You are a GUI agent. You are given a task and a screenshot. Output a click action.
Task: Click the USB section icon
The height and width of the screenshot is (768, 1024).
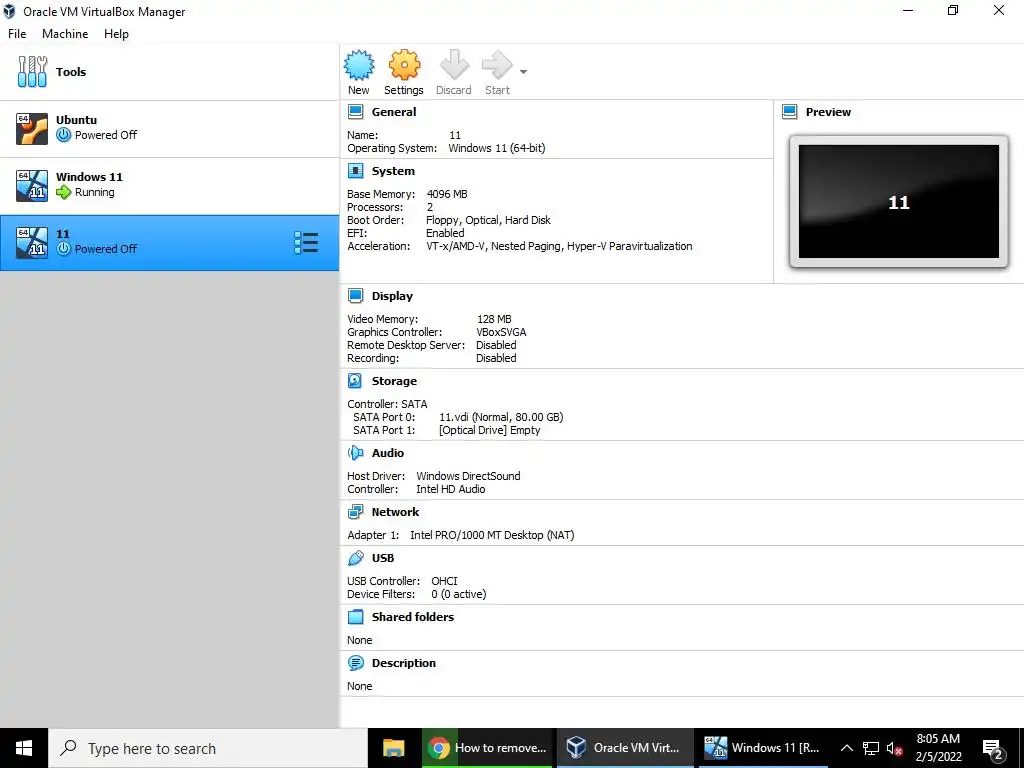[355, 558]
